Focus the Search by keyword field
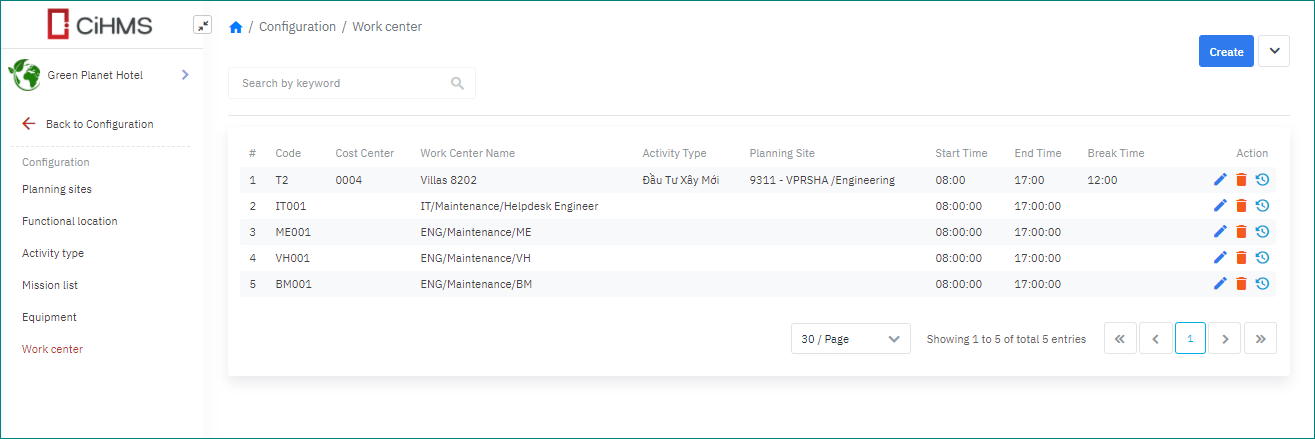 coord(340,84)
